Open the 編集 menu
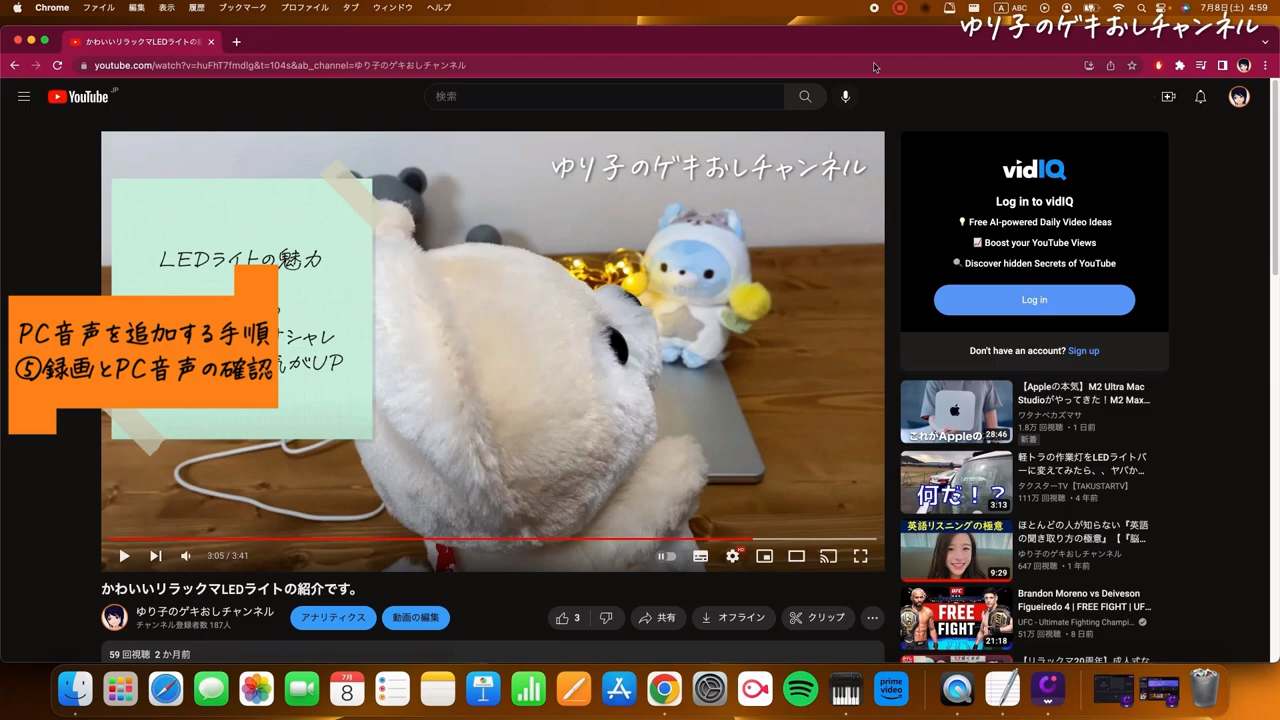The image size is (1280, 720). (x=137, y=8)
